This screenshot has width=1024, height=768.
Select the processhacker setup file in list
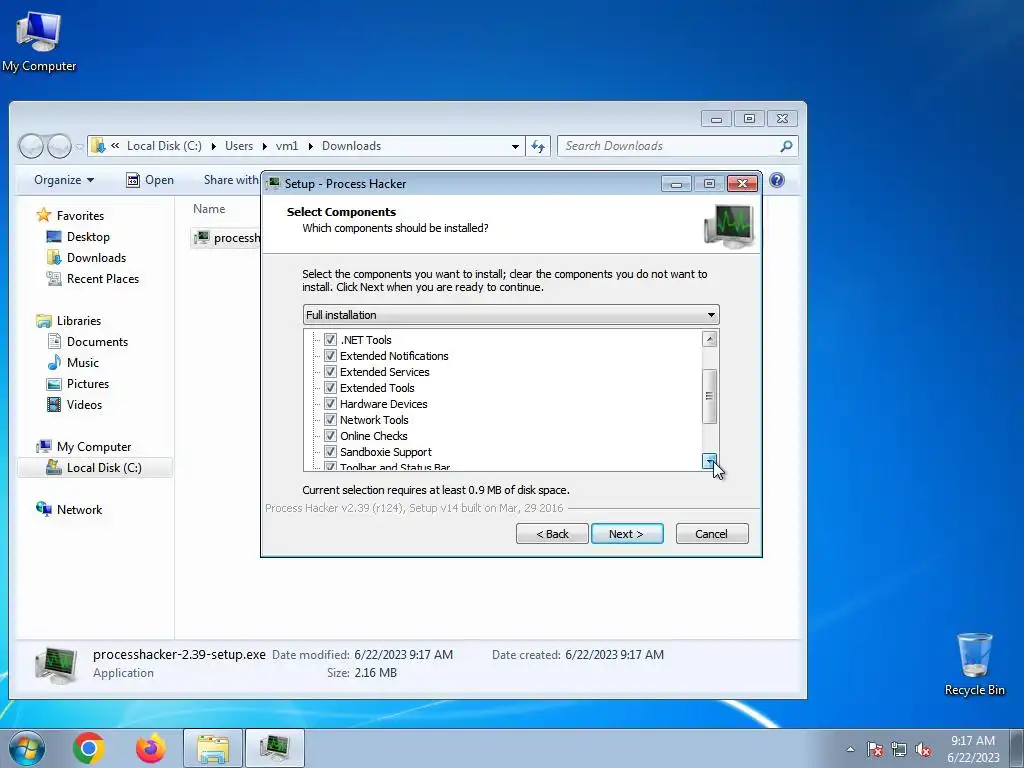(x=227, y=238)
